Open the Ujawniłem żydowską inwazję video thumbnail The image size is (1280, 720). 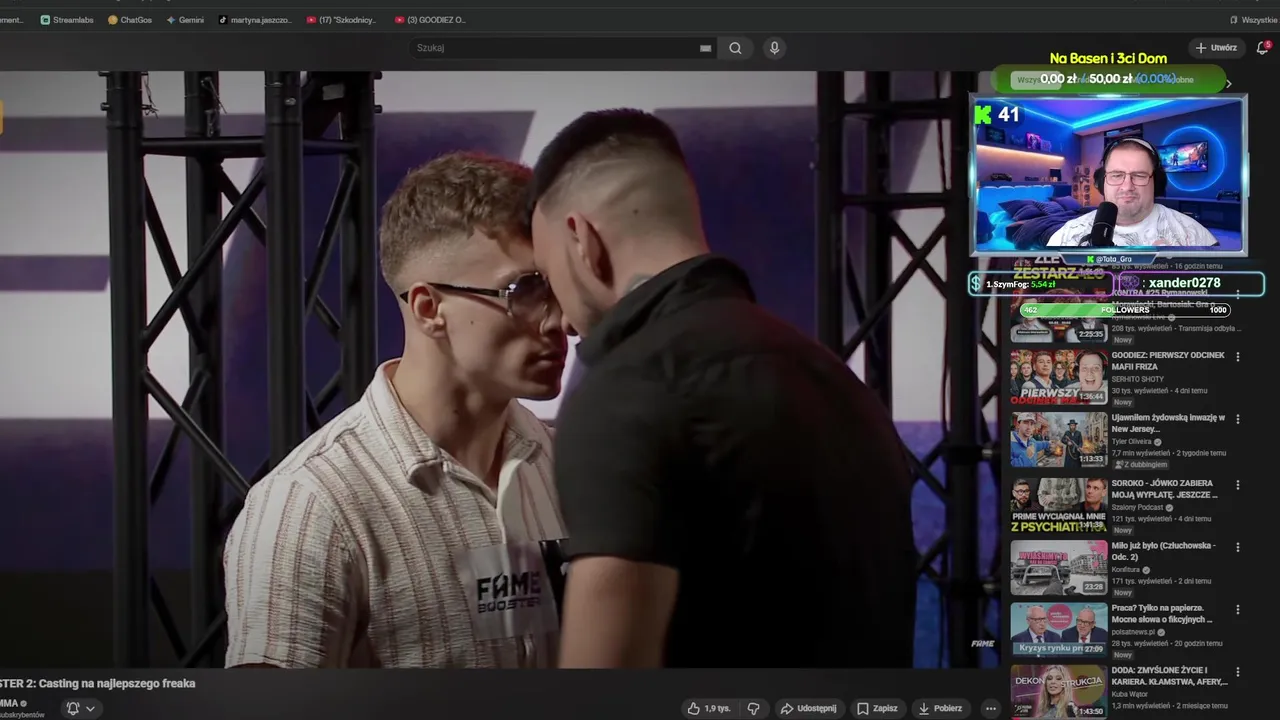tap(1058, 439)
